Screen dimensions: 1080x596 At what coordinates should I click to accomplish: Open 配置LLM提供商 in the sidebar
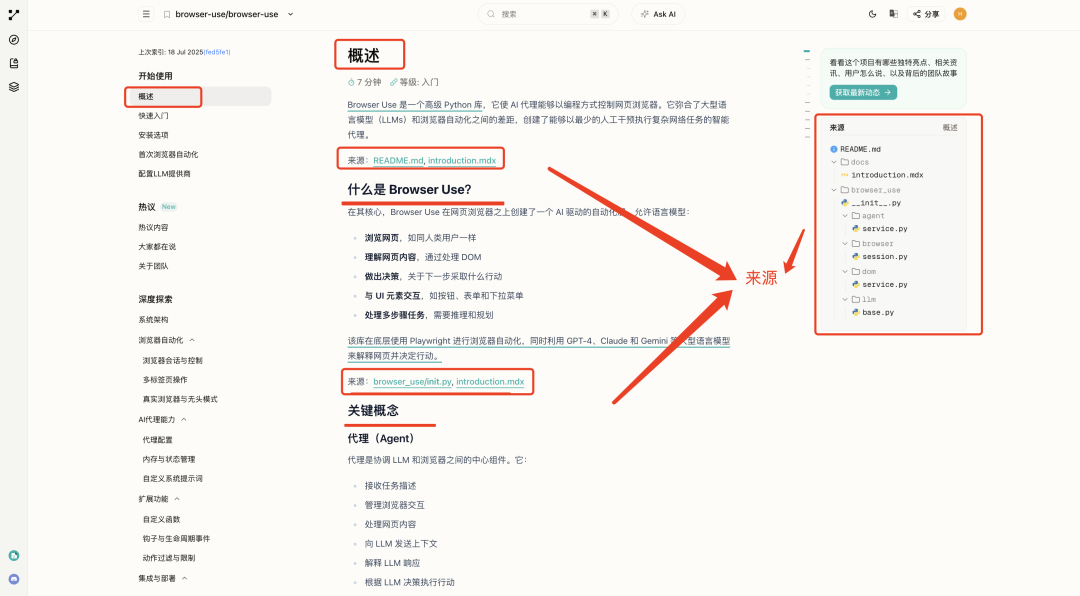(164, 174)
